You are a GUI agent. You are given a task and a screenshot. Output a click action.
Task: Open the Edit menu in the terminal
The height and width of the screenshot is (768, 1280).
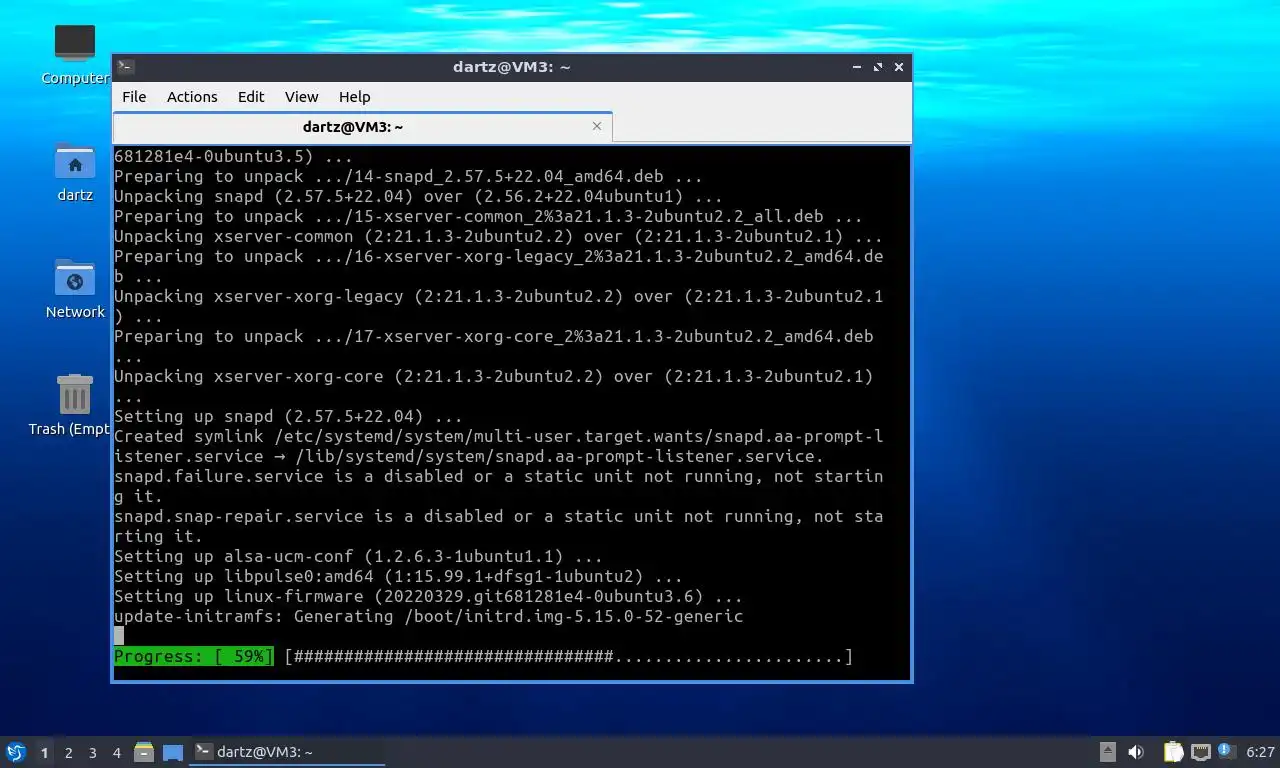251,97
